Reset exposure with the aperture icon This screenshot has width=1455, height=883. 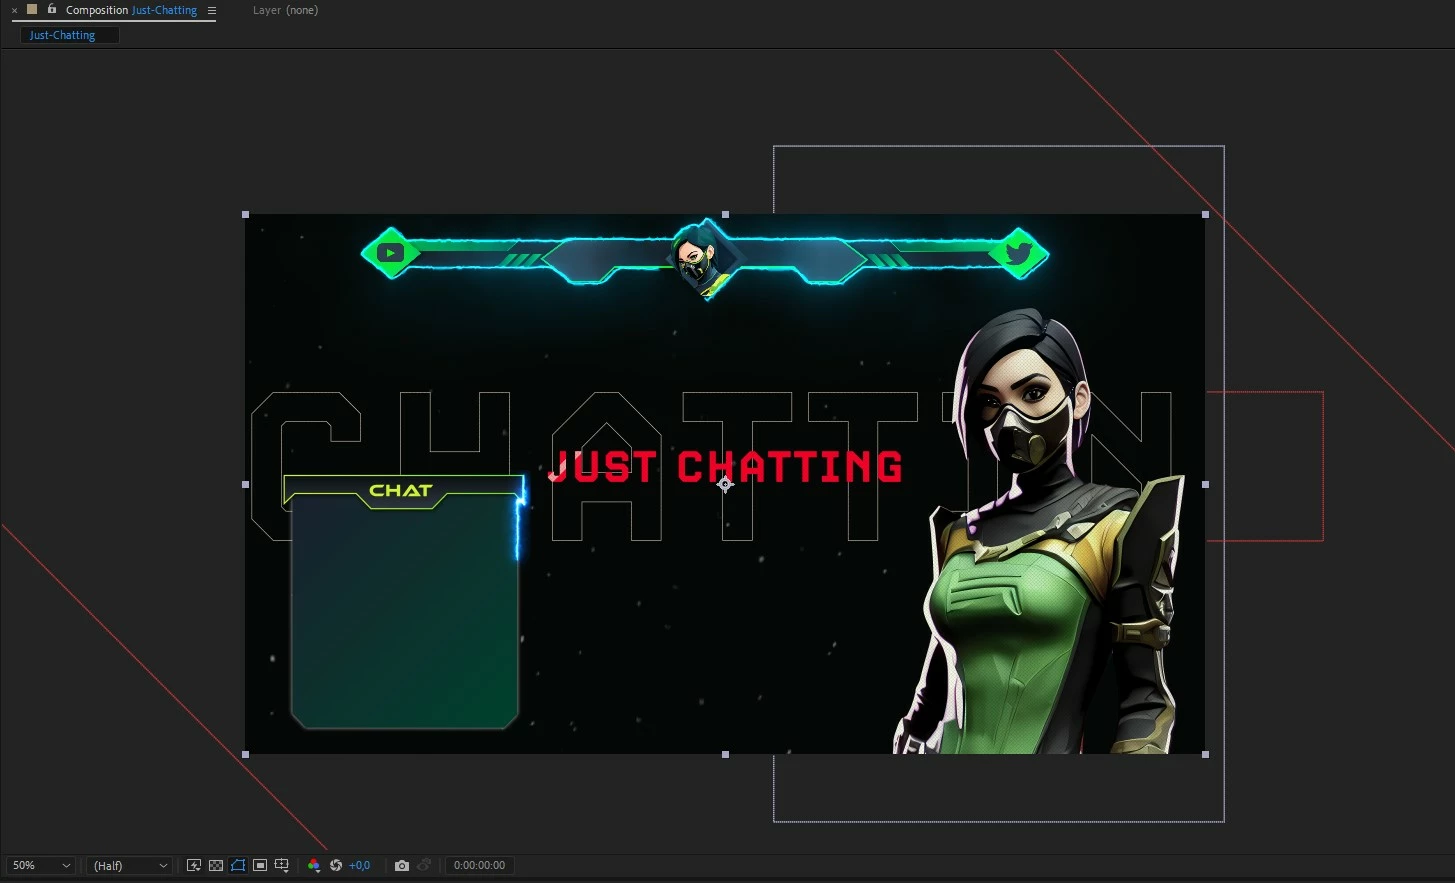[x=336, y=865]
